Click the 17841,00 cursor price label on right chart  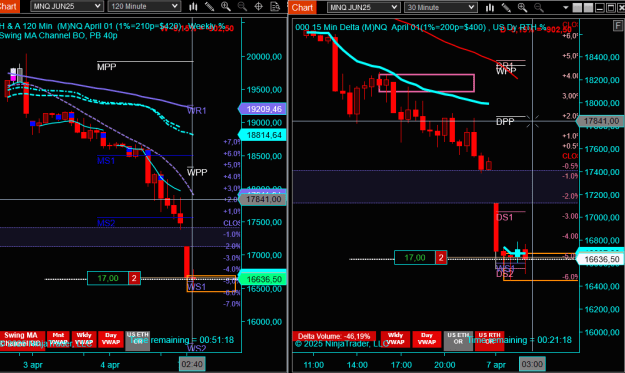pyautogui.click(x=600, y=121)
